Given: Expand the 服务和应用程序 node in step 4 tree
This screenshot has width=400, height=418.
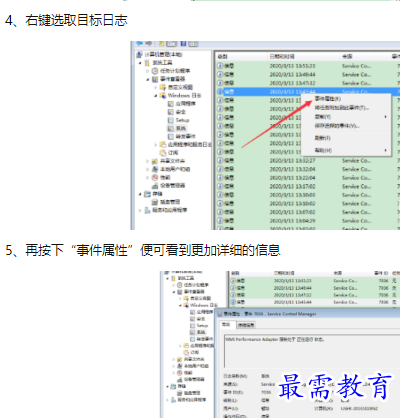Looking at the screenshot, I should tap(140, 210).
